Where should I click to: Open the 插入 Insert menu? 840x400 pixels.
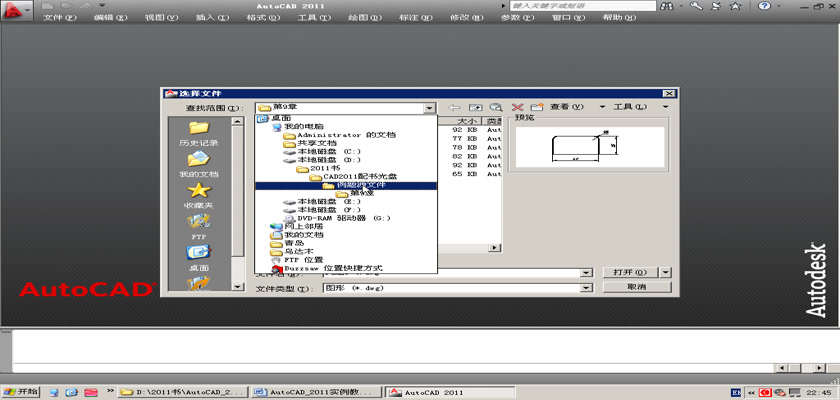(212, 17)
